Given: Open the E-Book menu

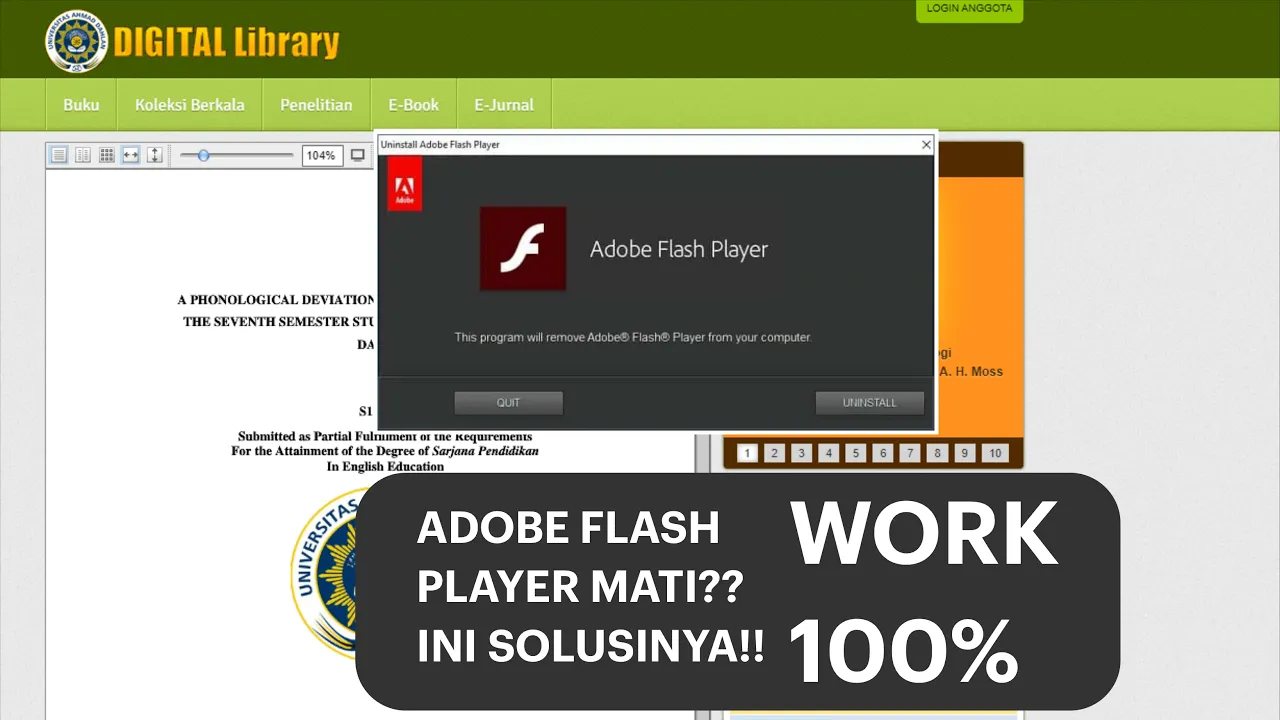Looking at the screenshot, I should (x=414, y=105).
